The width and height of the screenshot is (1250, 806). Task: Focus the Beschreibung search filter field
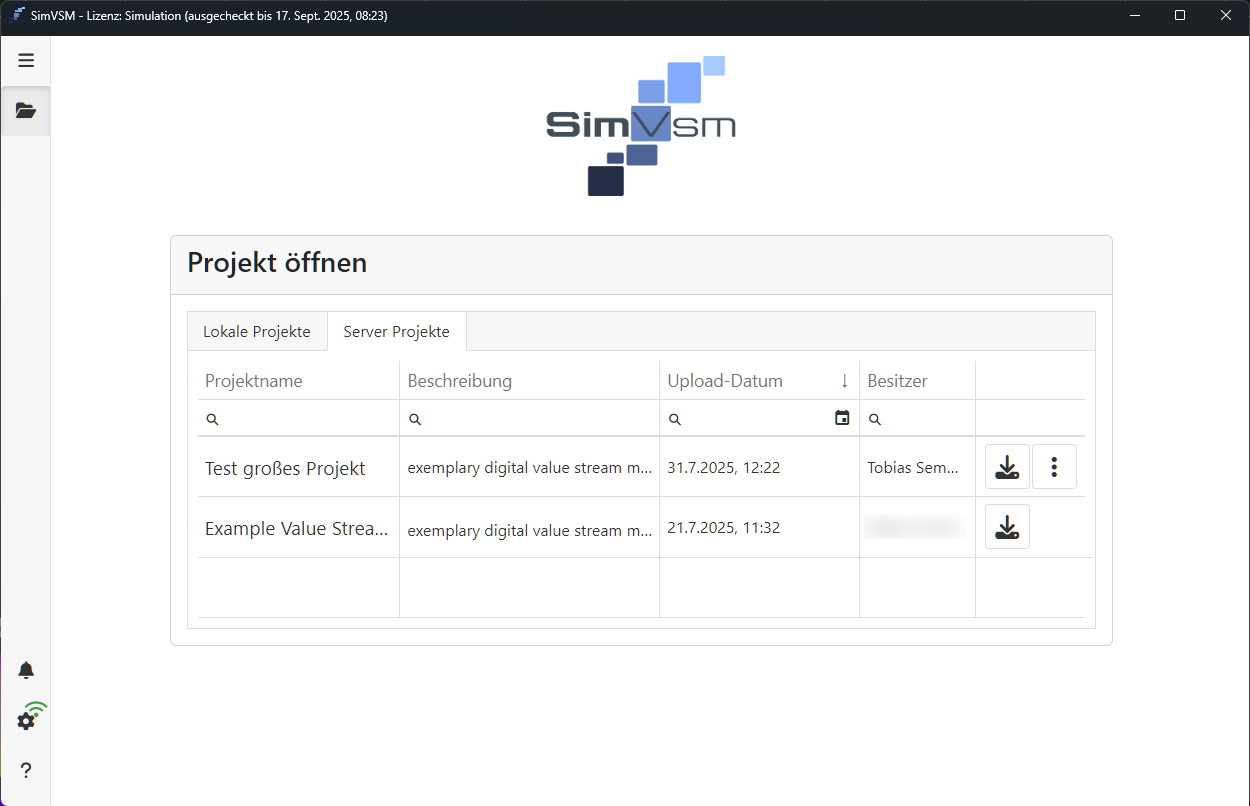pos(535,419)
